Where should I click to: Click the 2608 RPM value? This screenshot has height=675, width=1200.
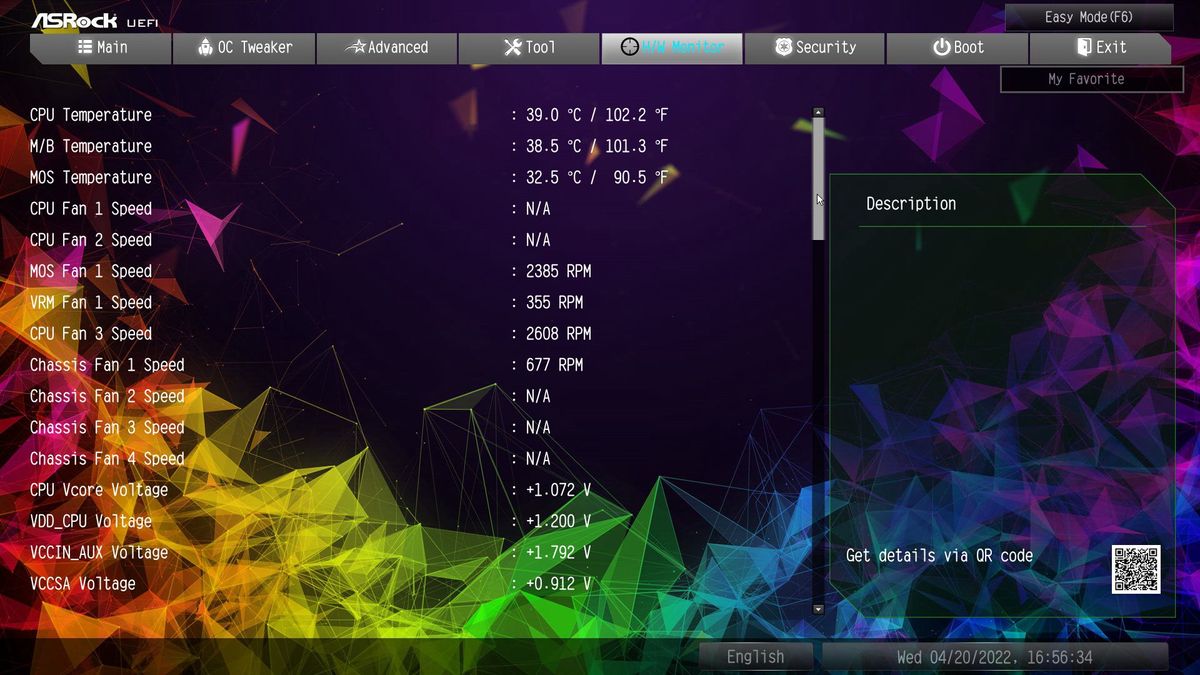[x=558, y=333]
